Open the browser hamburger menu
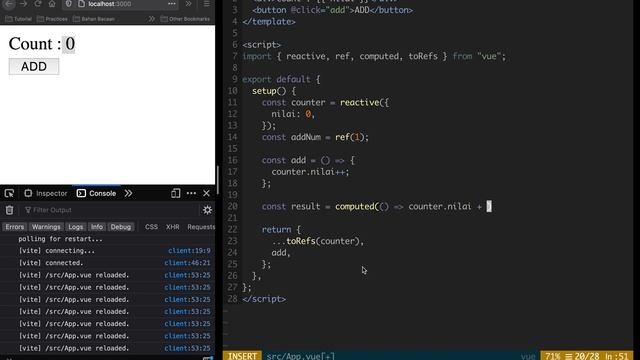 pos(207,4)
